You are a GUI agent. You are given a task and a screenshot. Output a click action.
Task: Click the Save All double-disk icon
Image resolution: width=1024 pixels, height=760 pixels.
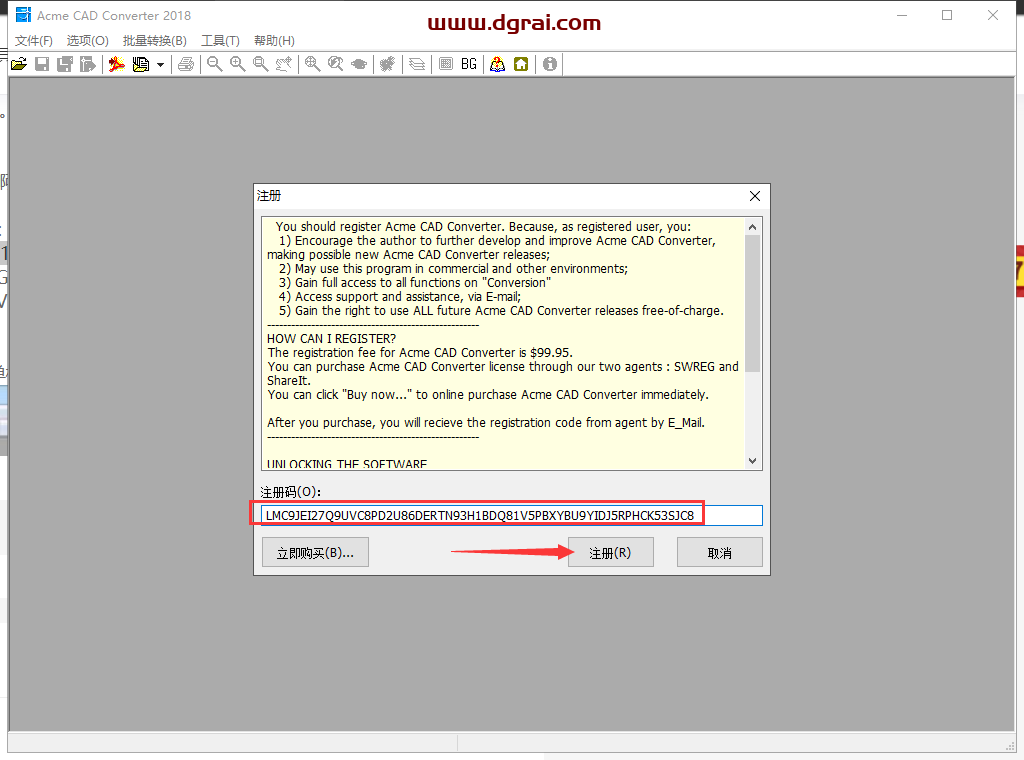click(65, 64)
